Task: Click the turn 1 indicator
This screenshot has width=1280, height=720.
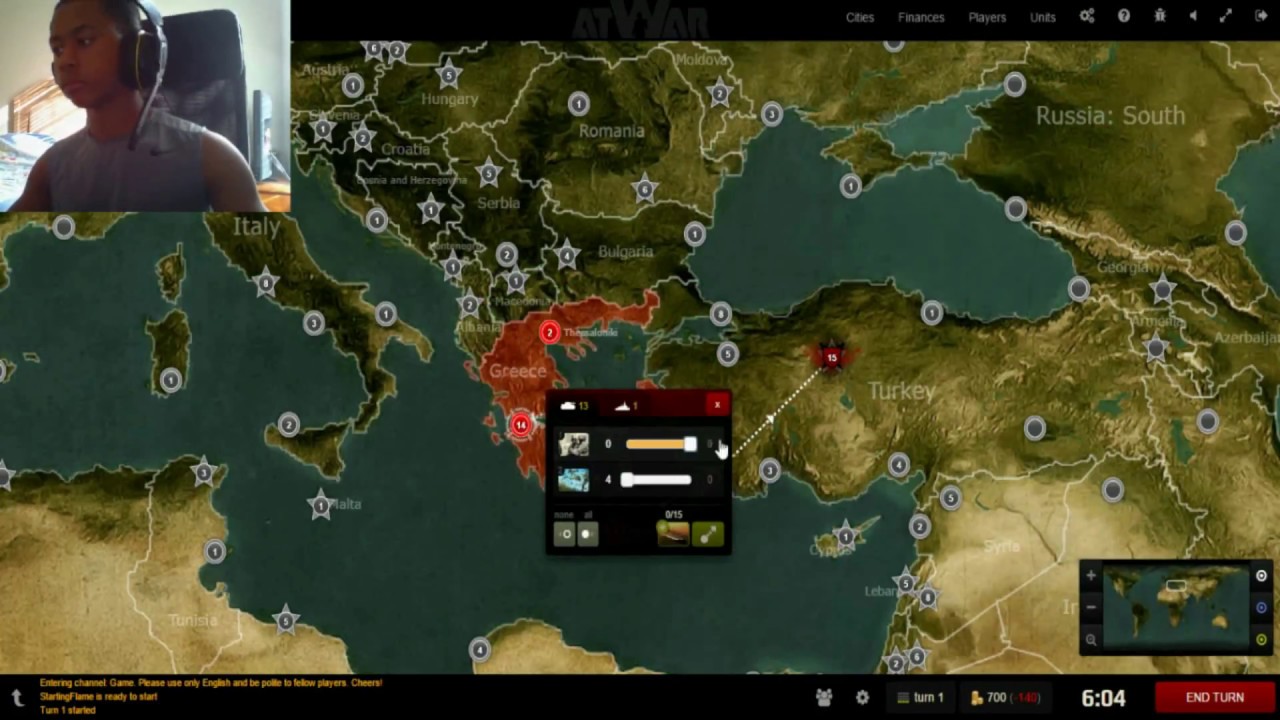Action: pyautogui.click(x=920, y=697)
